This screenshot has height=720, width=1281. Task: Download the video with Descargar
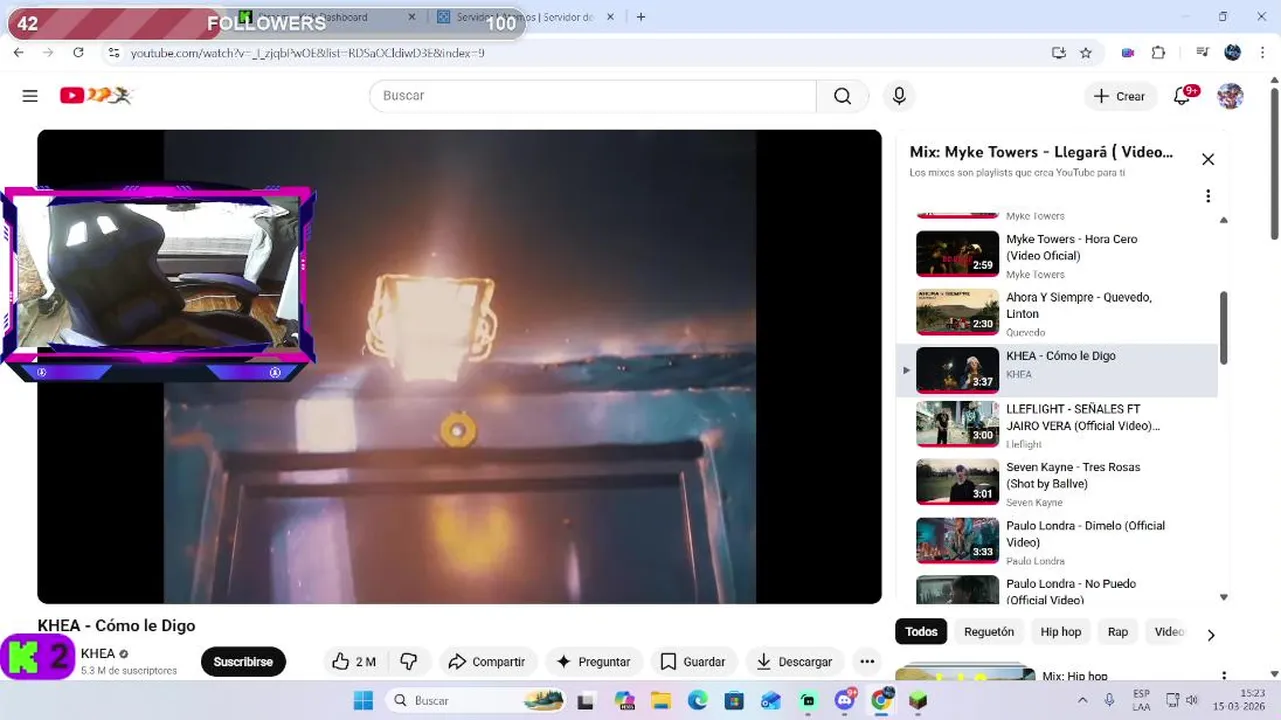click(795, 662)
